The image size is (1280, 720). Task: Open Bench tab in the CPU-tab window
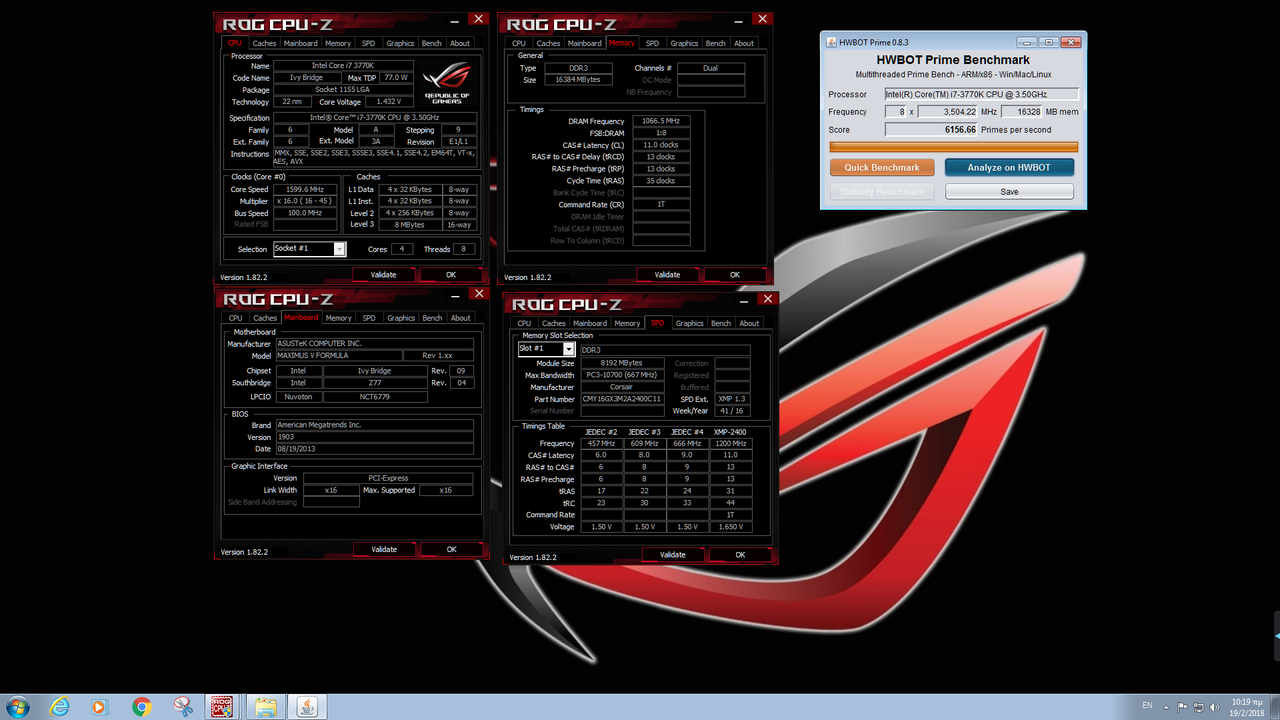pos(431,43)
